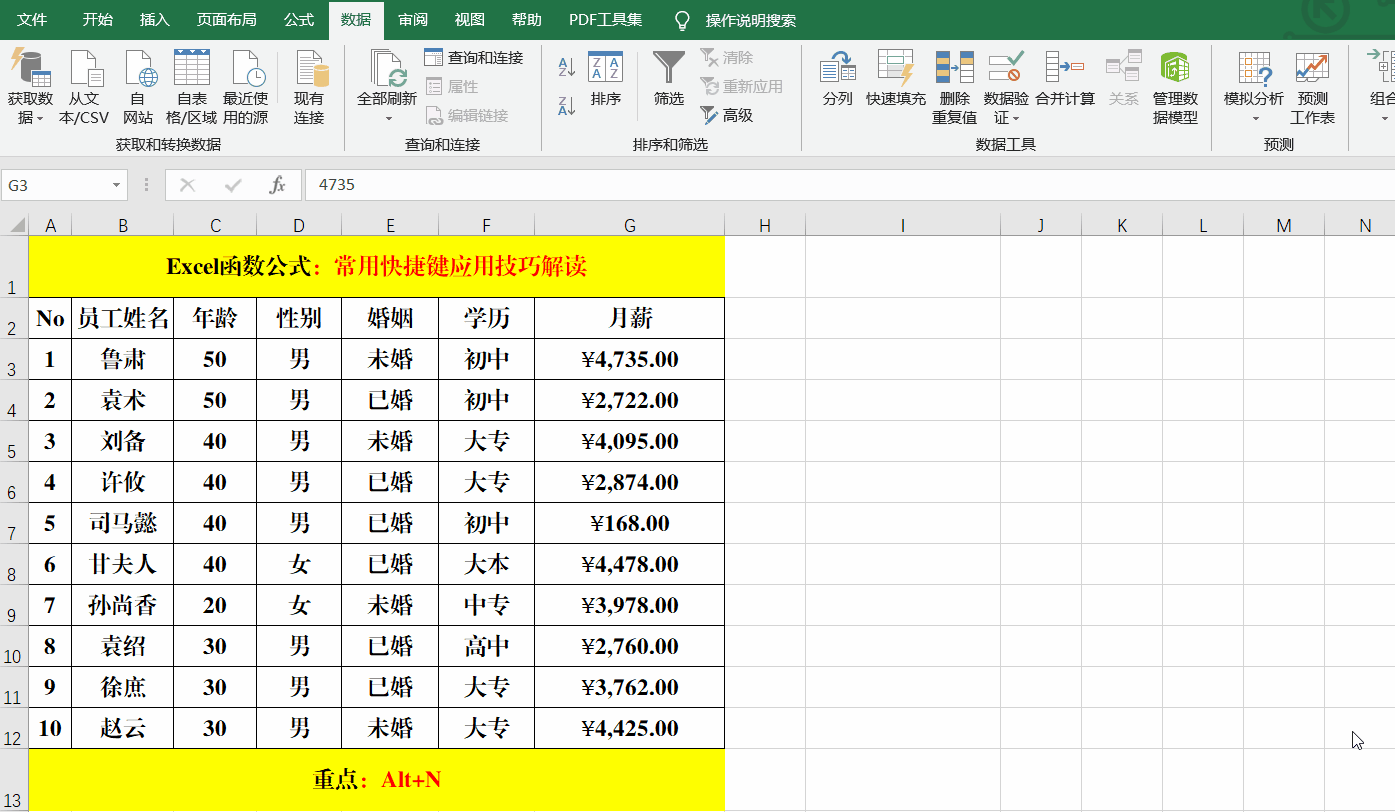The width and height of the screenshot is (1395, 812).
Task: Expand the 数据验证 dropdown arrow
Action: [1016, 119]
